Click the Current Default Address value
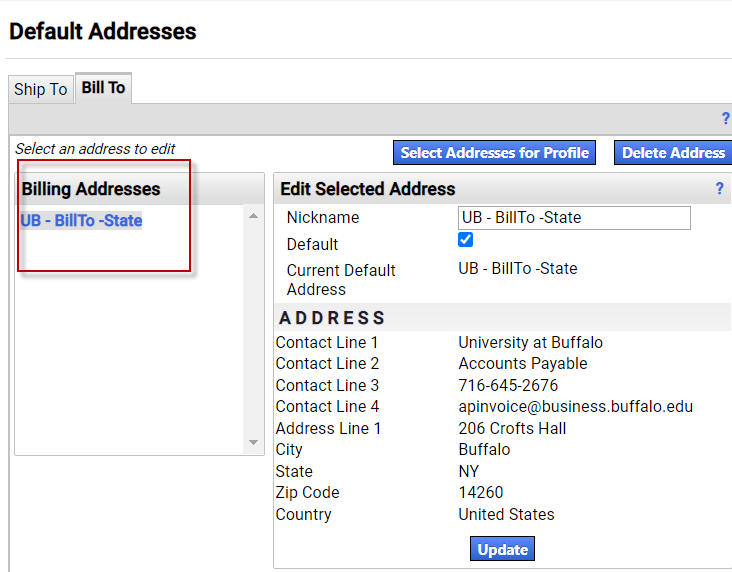Screen dimensions: 732x572 point(517,269)
